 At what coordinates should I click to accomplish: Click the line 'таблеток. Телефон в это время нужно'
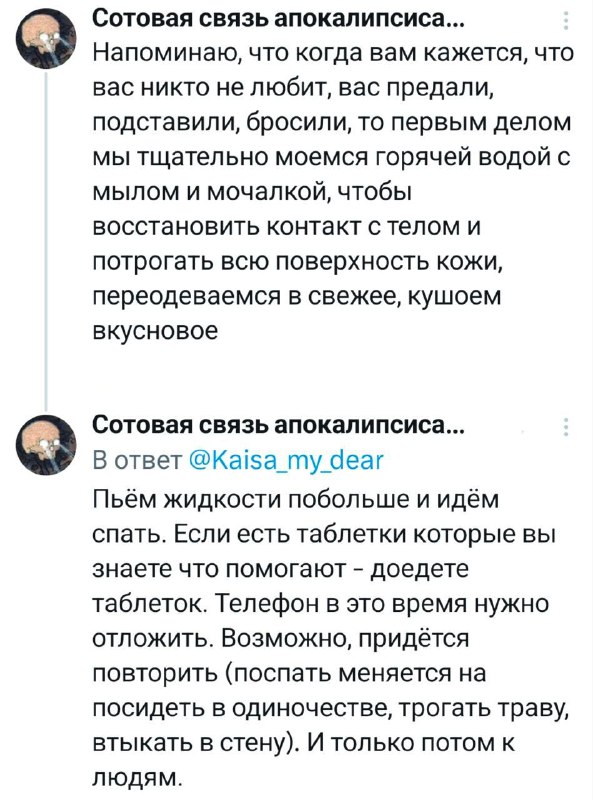321,605
